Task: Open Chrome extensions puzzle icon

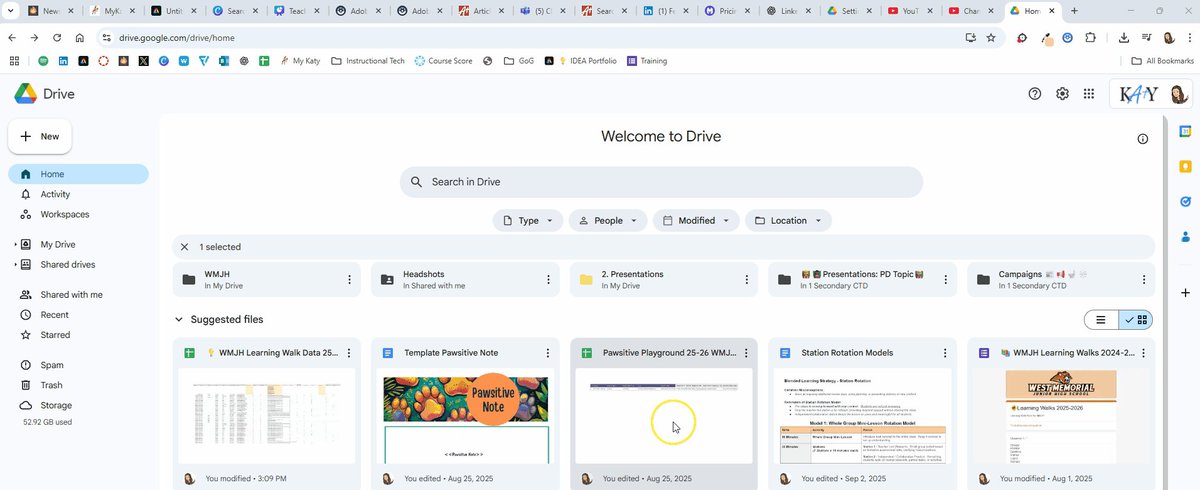Action: [1090, 37]
